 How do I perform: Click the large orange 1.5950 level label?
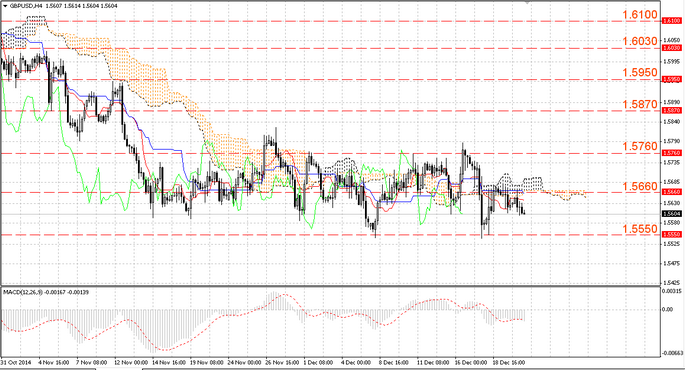(x=640, y=73)
